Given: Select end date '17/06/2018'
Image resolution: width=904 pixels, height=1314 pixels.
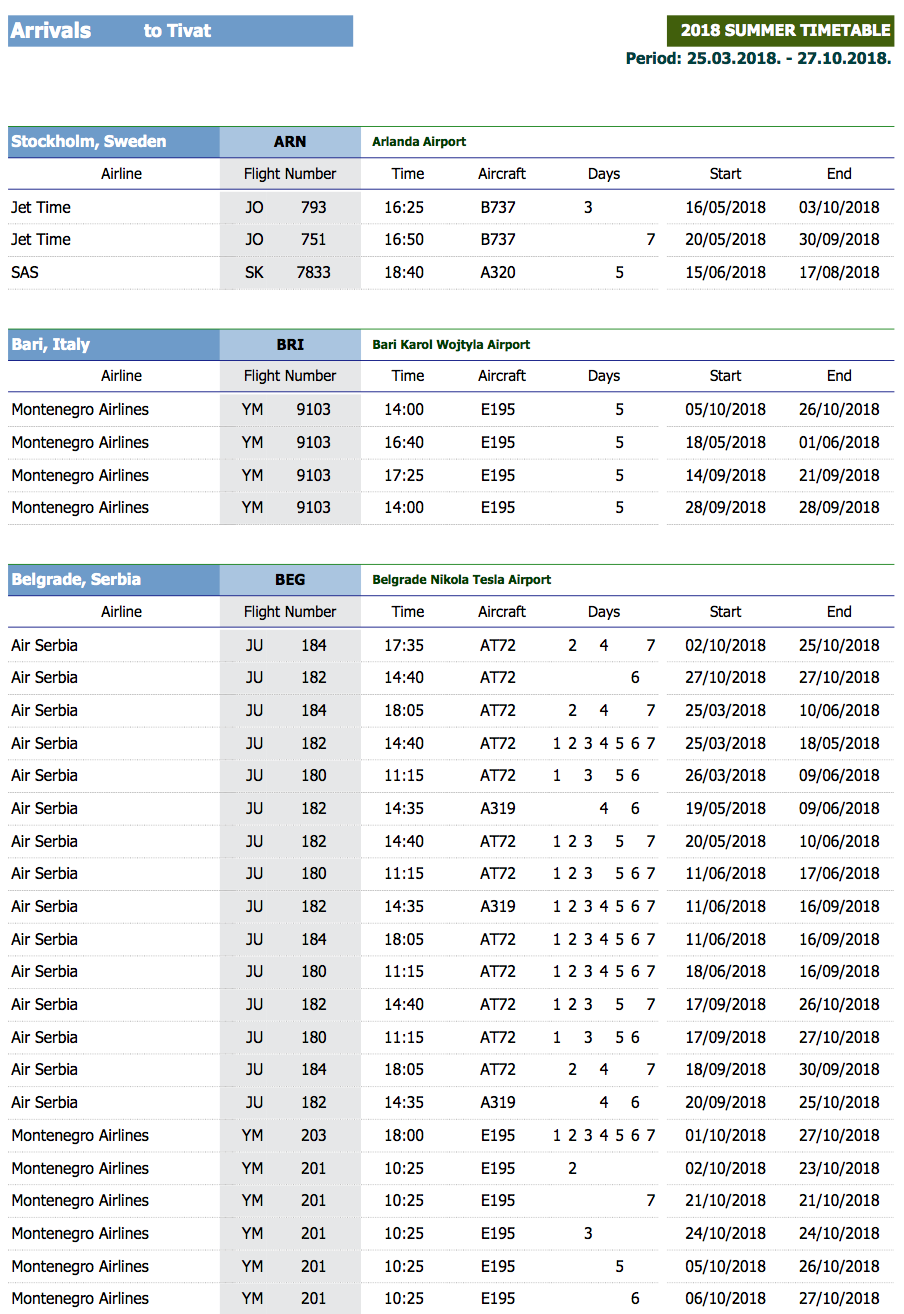Looking at the screenshot, I should [x=839, y=874].
